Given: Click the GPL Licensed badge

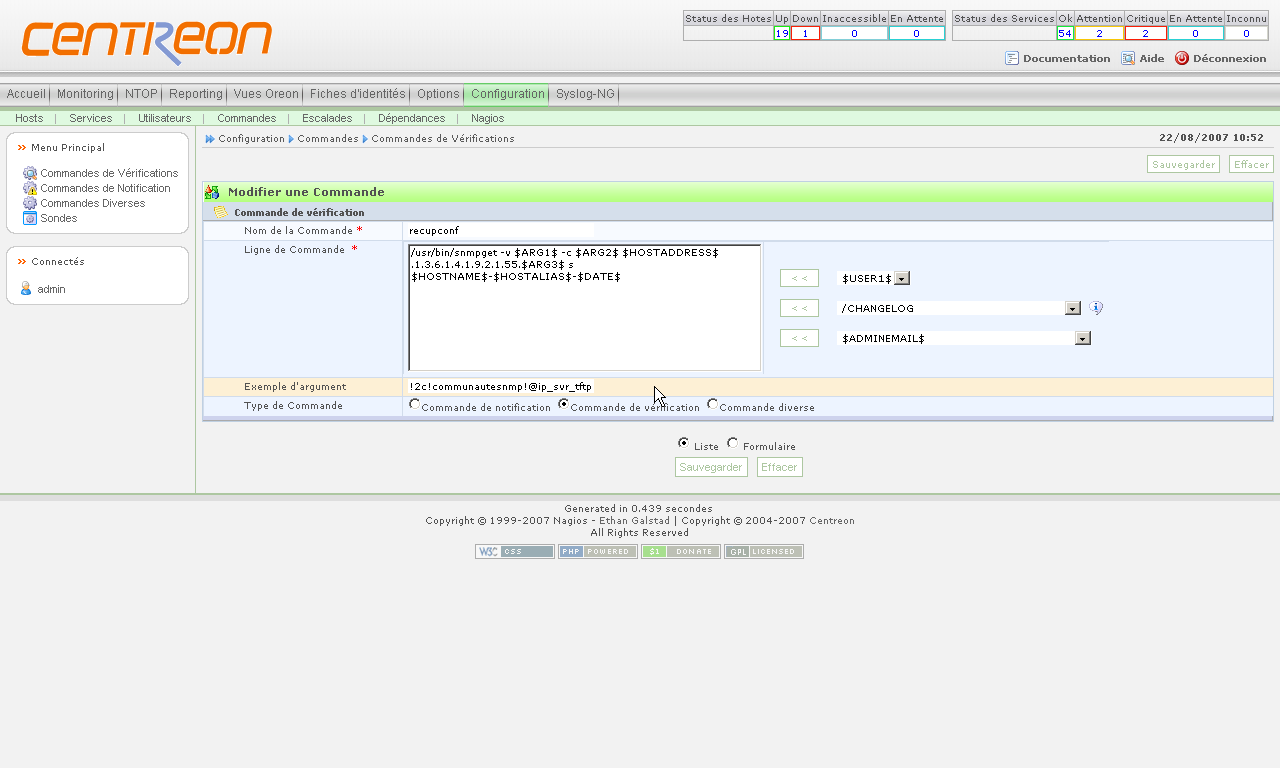Looking at the screenshot, I should click(x=764, y=551).
